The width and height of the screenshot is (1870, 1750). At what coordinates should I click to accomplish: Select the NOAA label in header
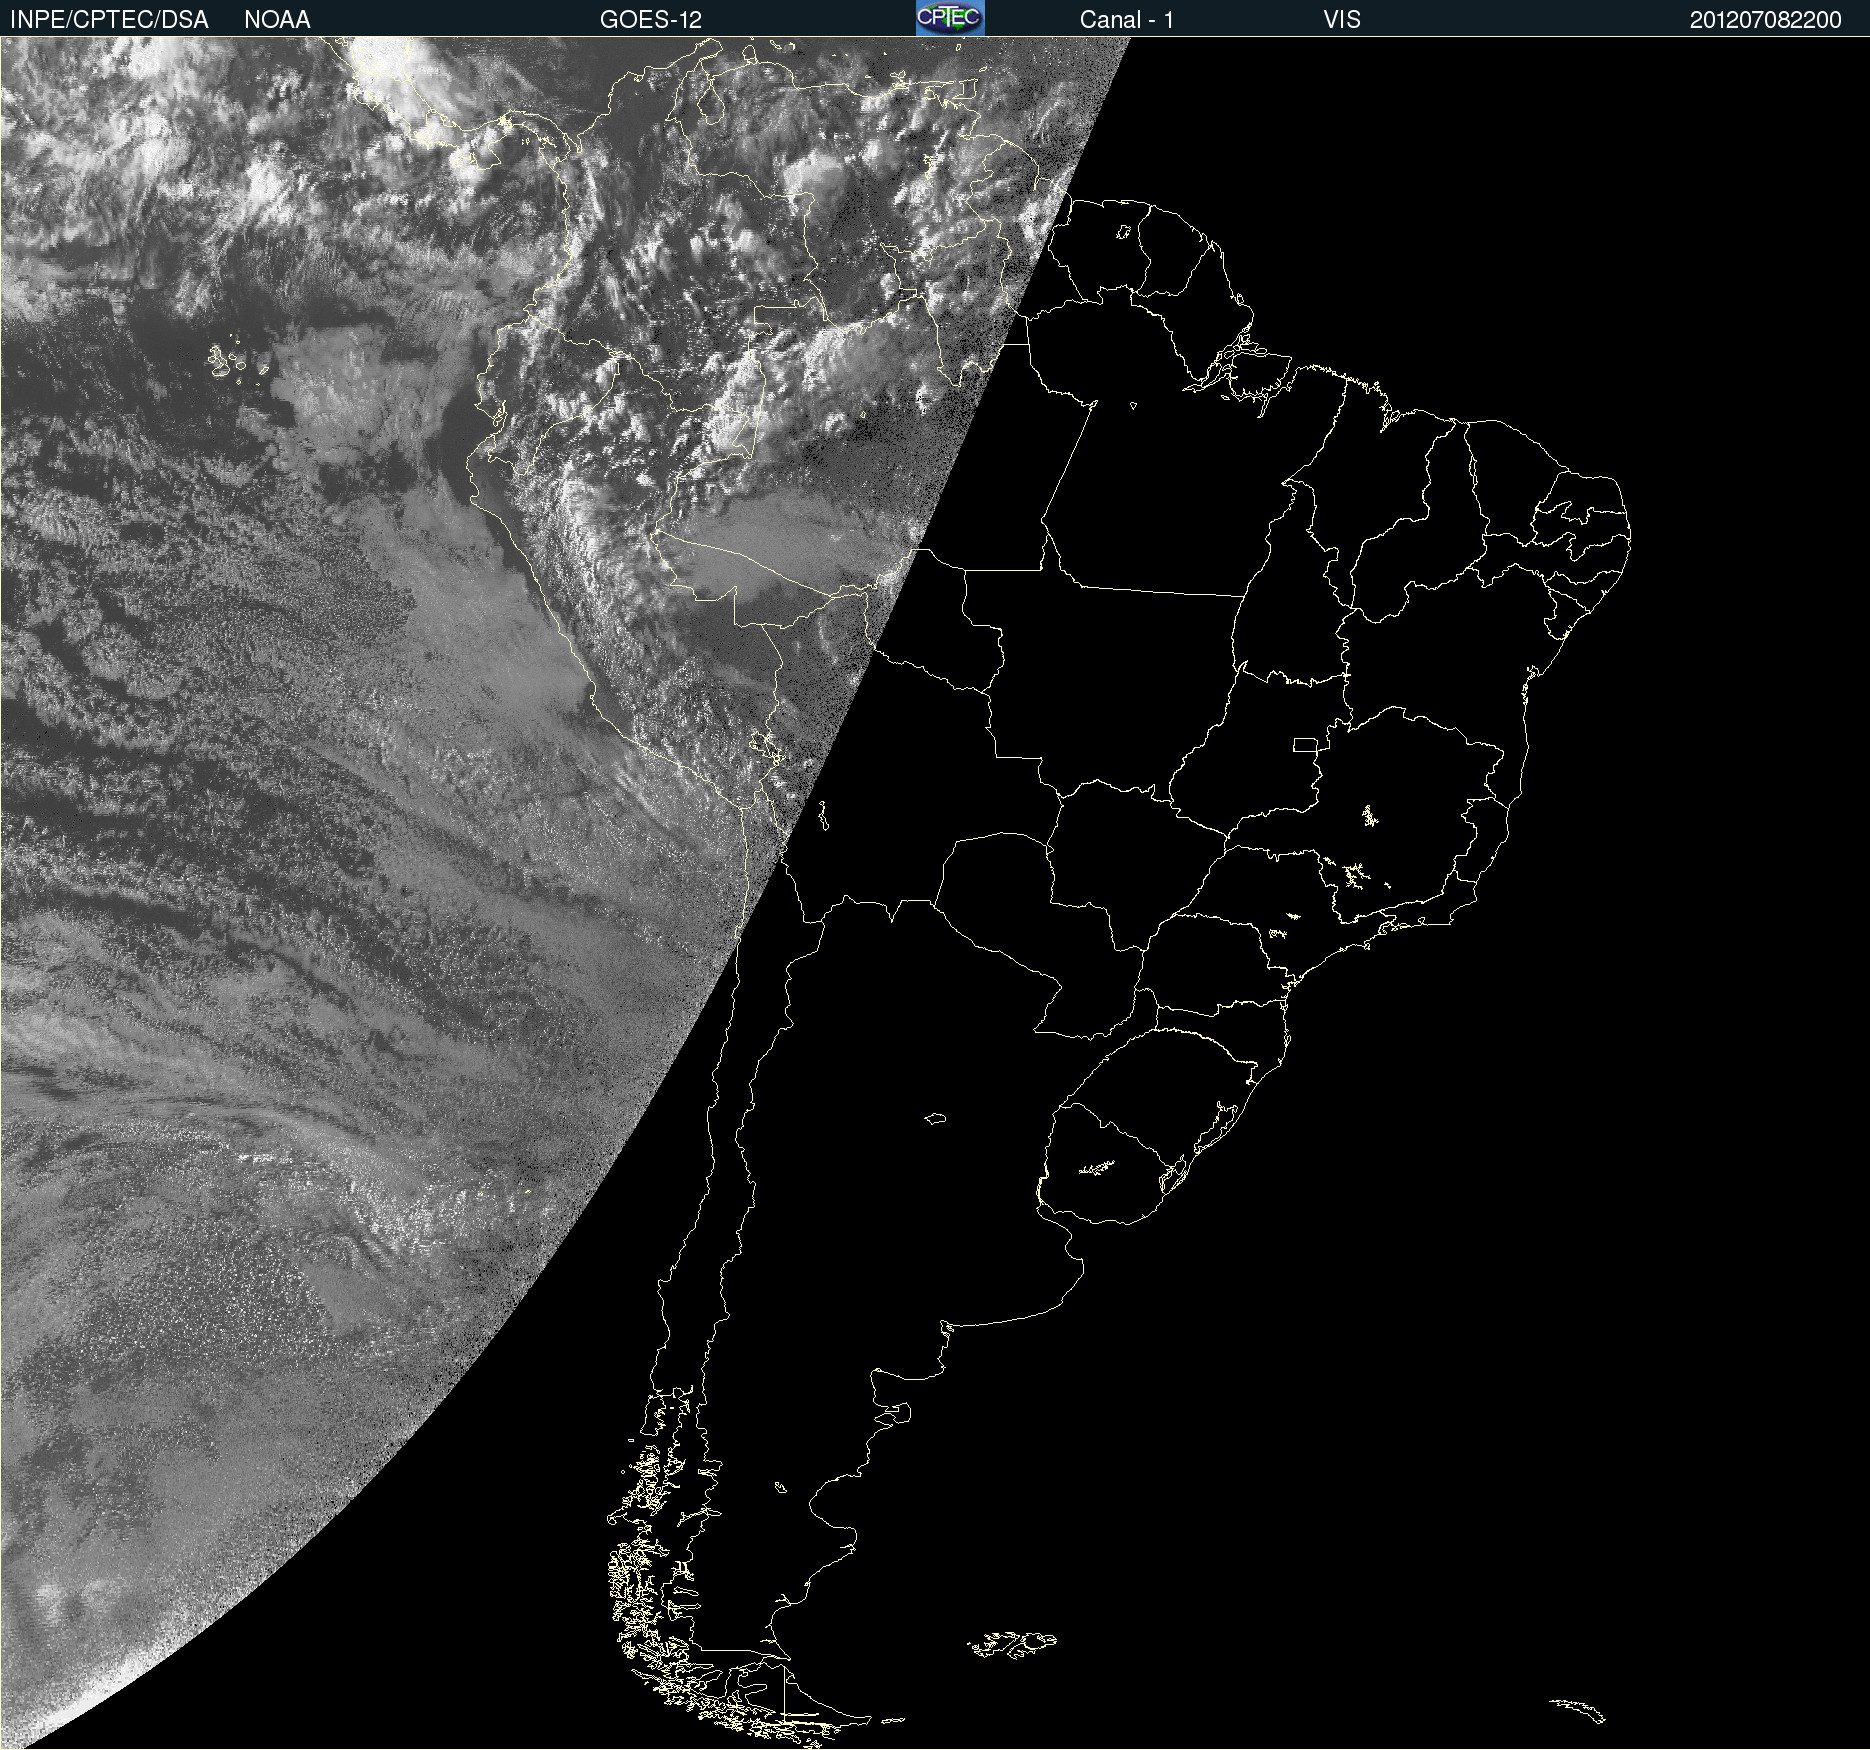coord(277,20)
